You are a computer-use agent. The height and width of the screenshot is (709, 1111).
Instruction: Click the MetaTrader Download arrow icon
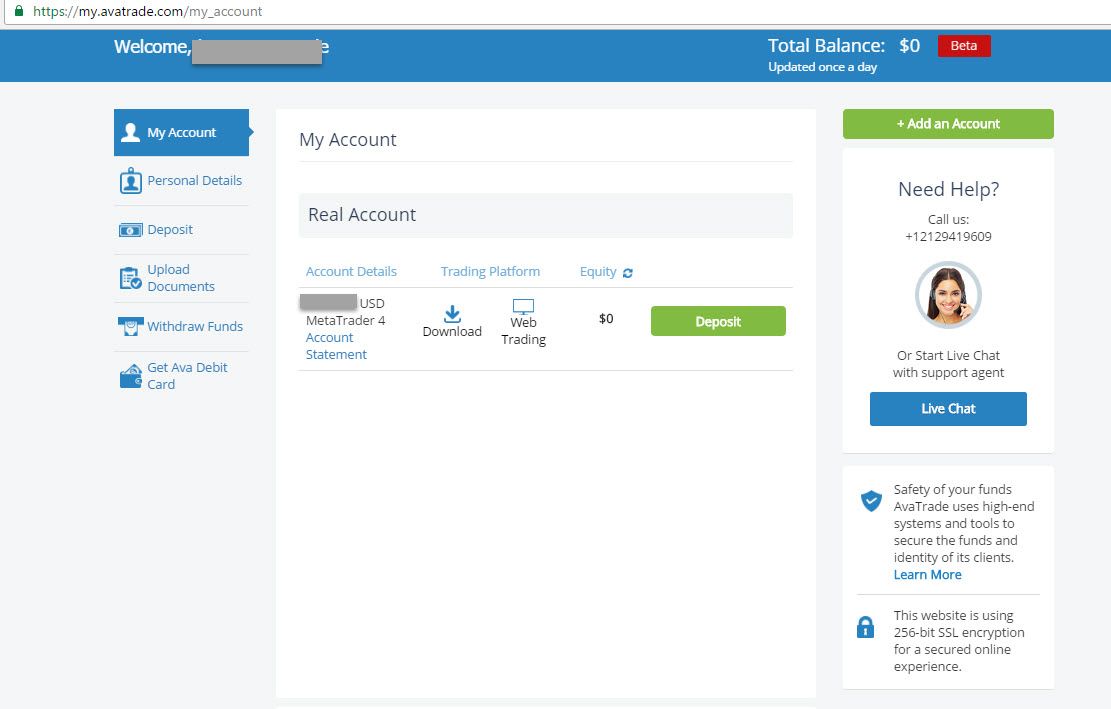pos(452,314)
